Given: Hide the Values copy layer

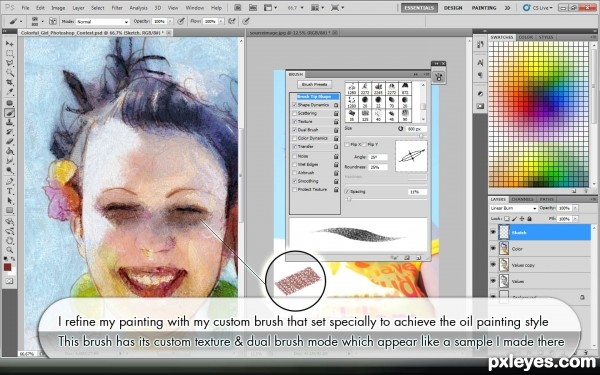Looking at the screenshot, I should pyautogui.click(x=493, y=265).
